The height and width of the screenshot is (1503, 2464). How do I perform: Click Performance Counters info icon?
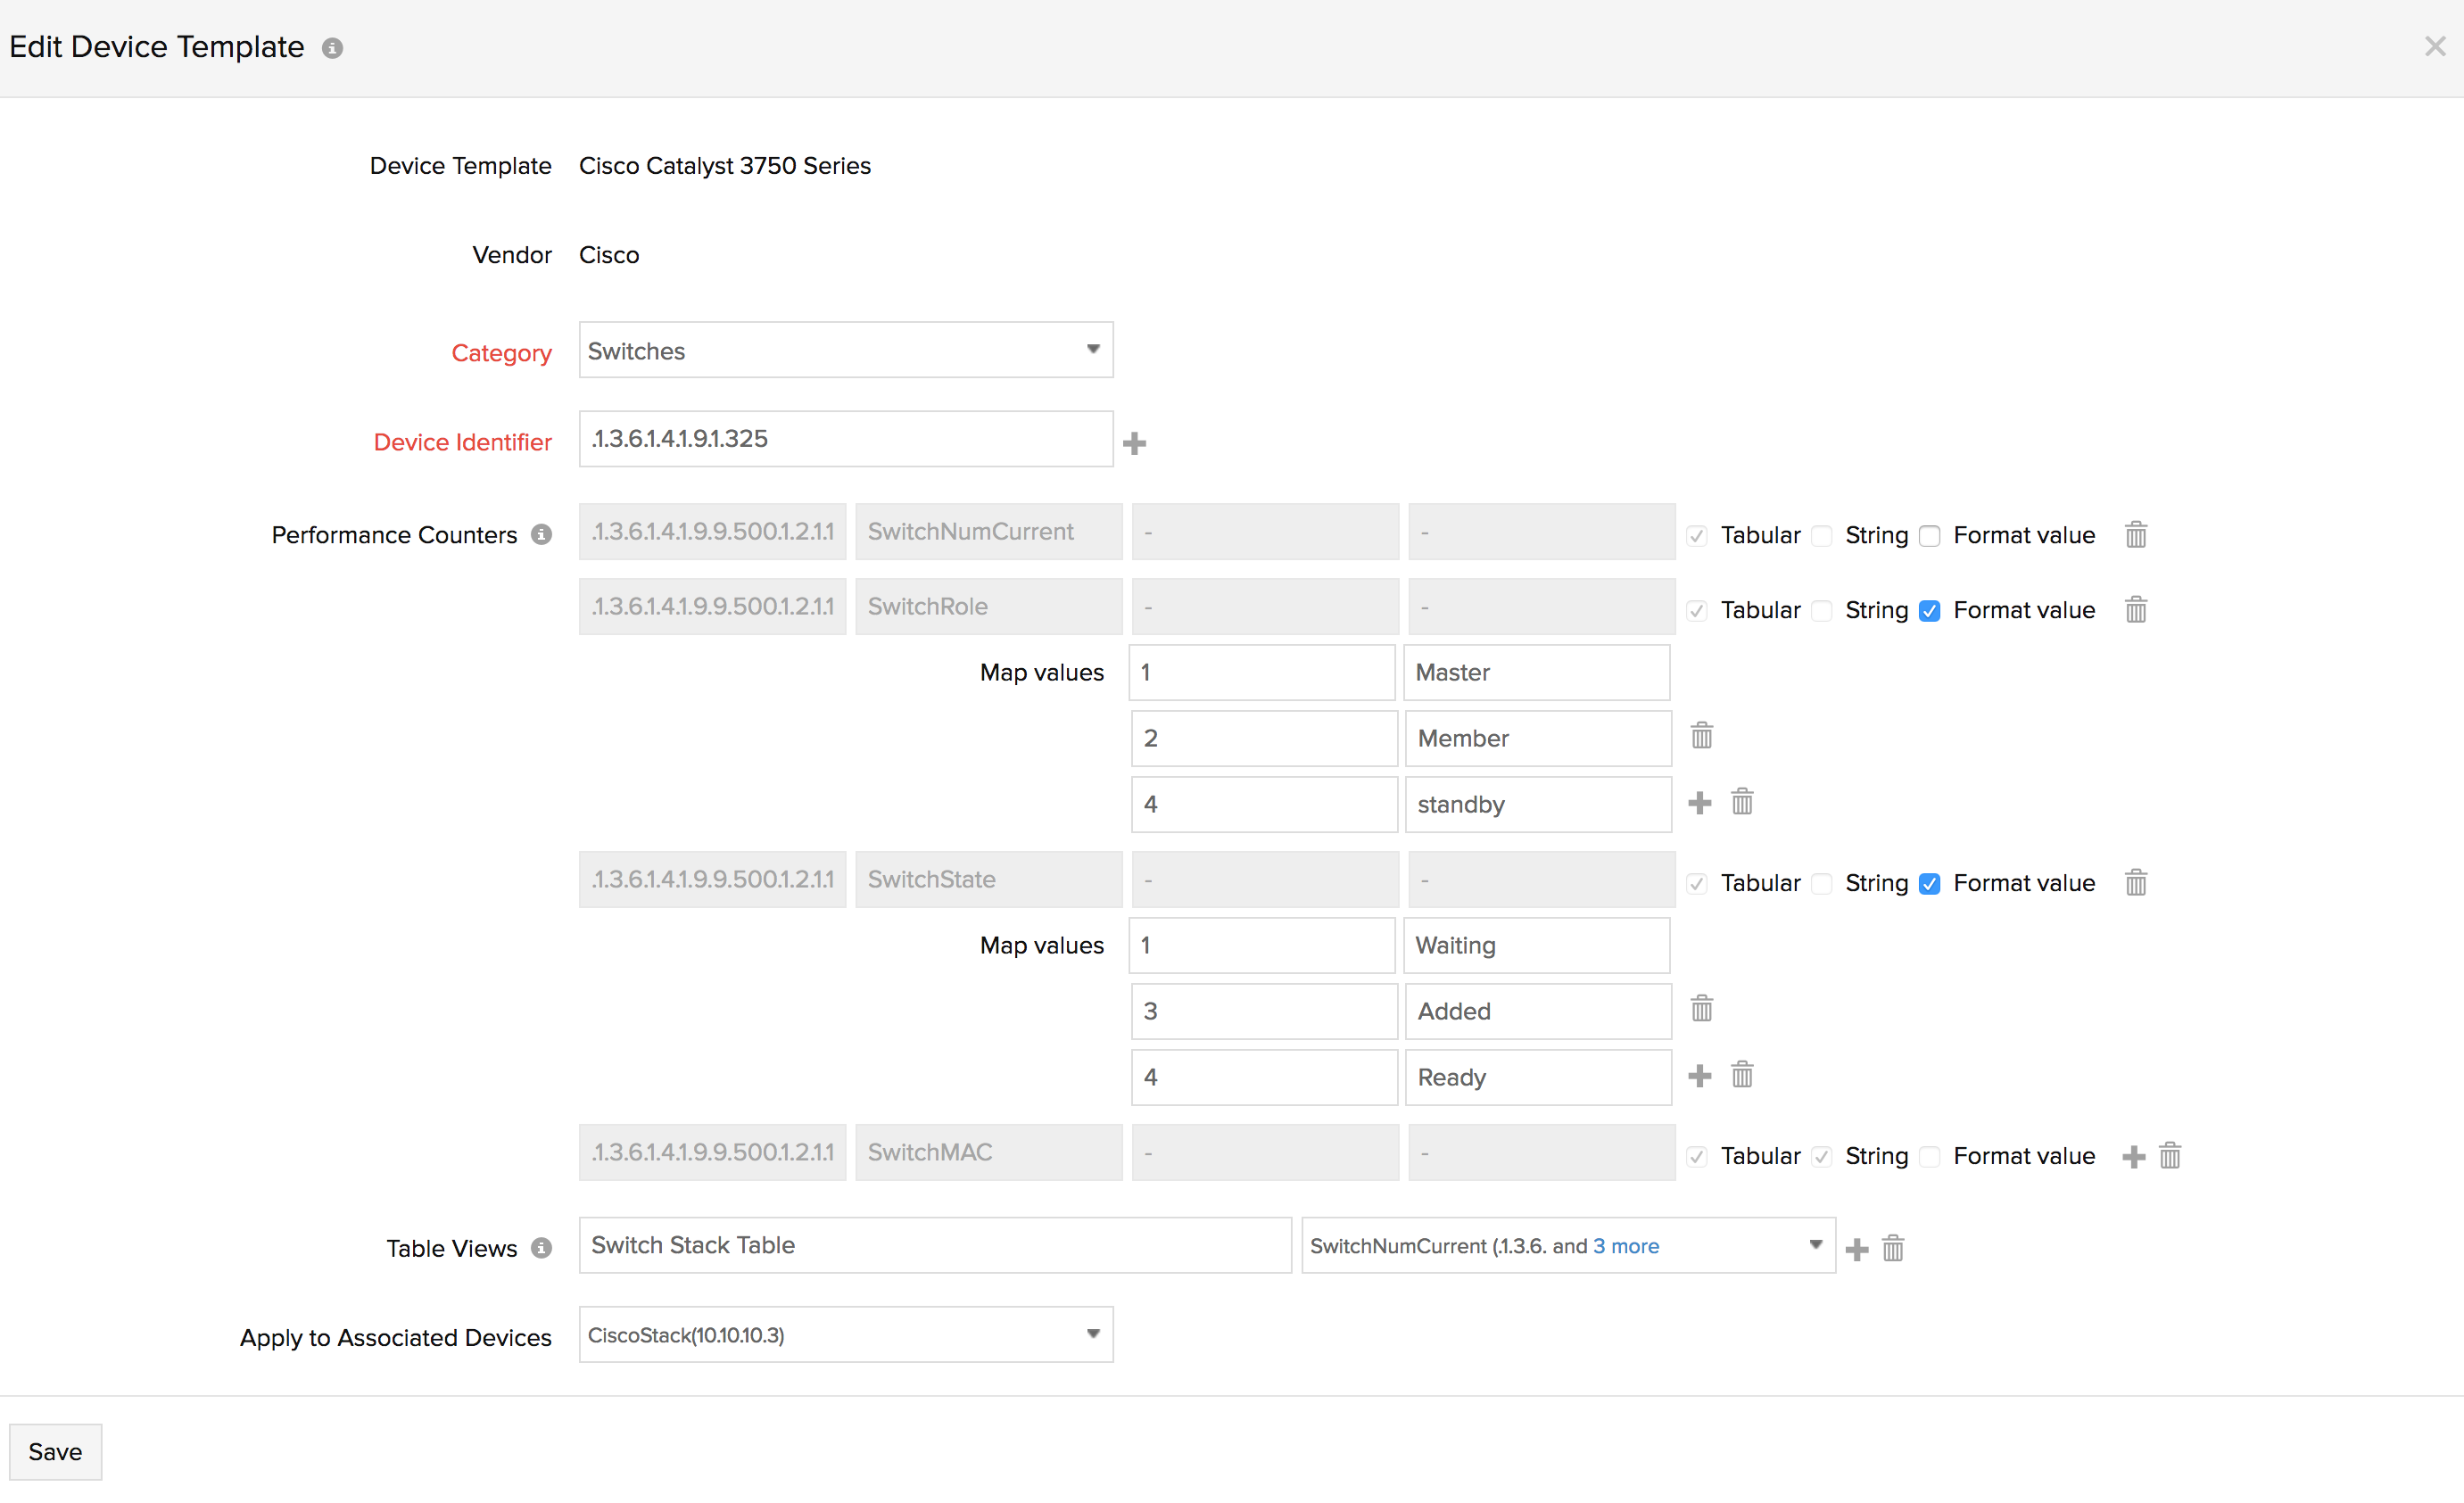541,535
